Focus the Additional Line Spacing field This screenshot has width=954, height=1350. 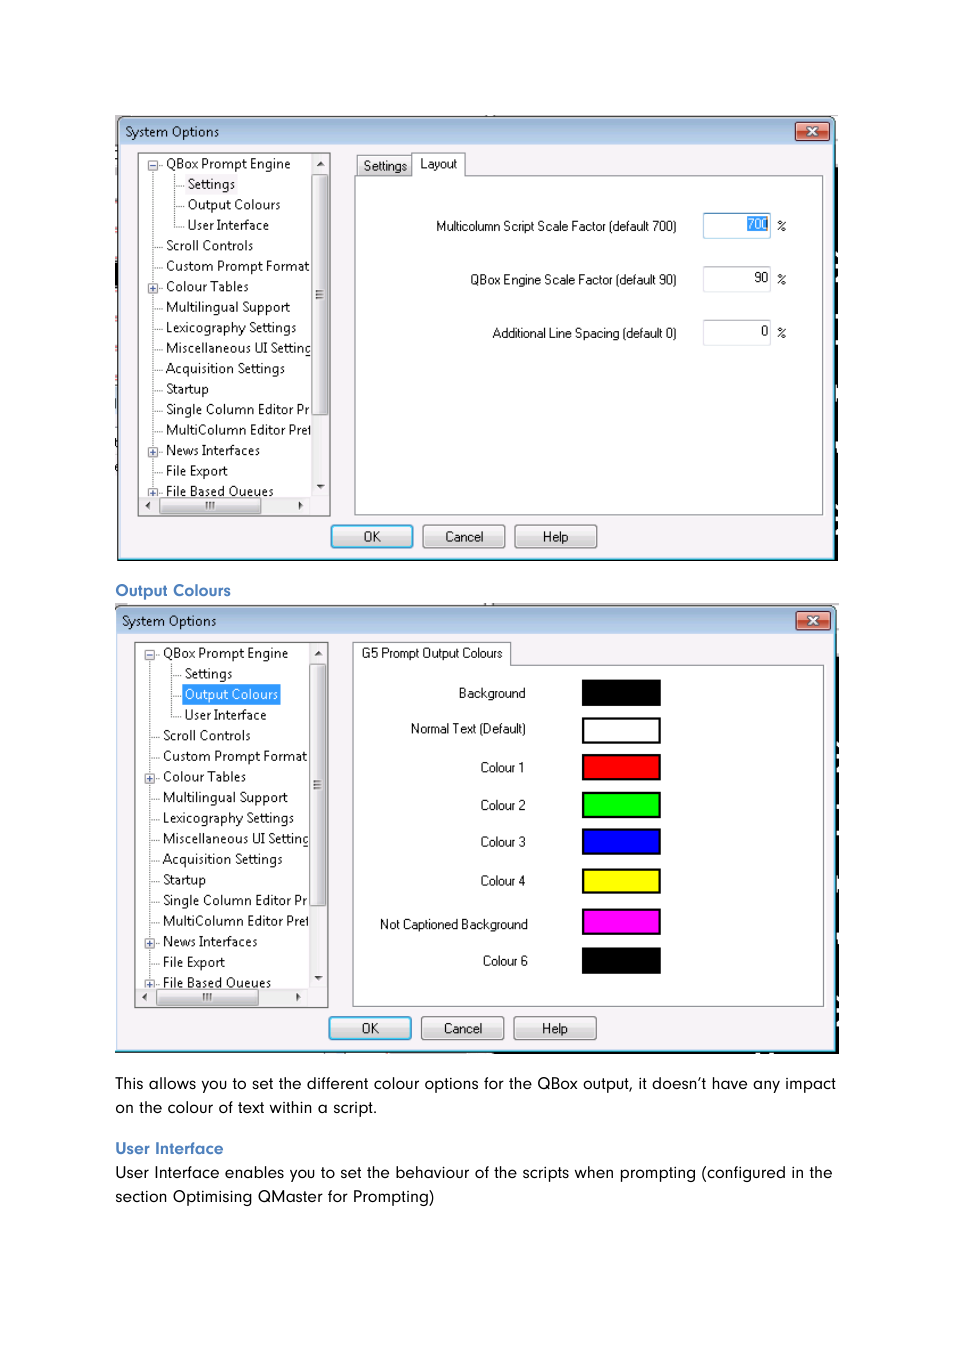pos(737,332)
